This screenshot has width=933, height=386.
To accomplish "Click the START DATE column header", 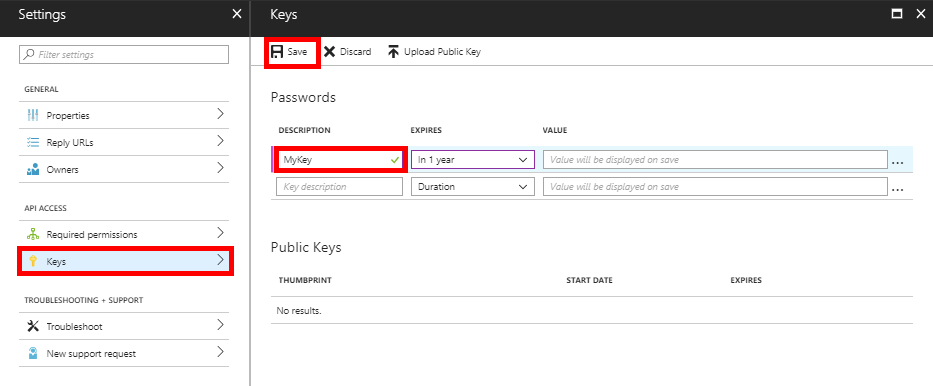I will point(589,280).
